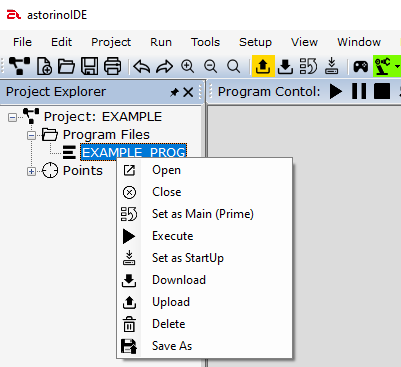Image resolution: width=401 pixels, height=367 pixels.
Task: Save with the floppy disk toolbar icon
Action: point(89,66)
